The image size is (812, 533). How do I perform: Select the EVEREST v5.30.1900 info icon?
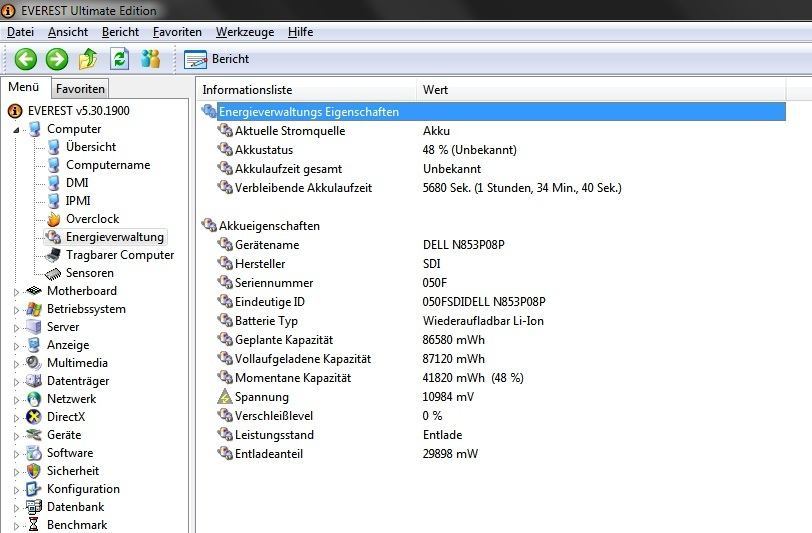pyautogui.click(x=15, y=111)
